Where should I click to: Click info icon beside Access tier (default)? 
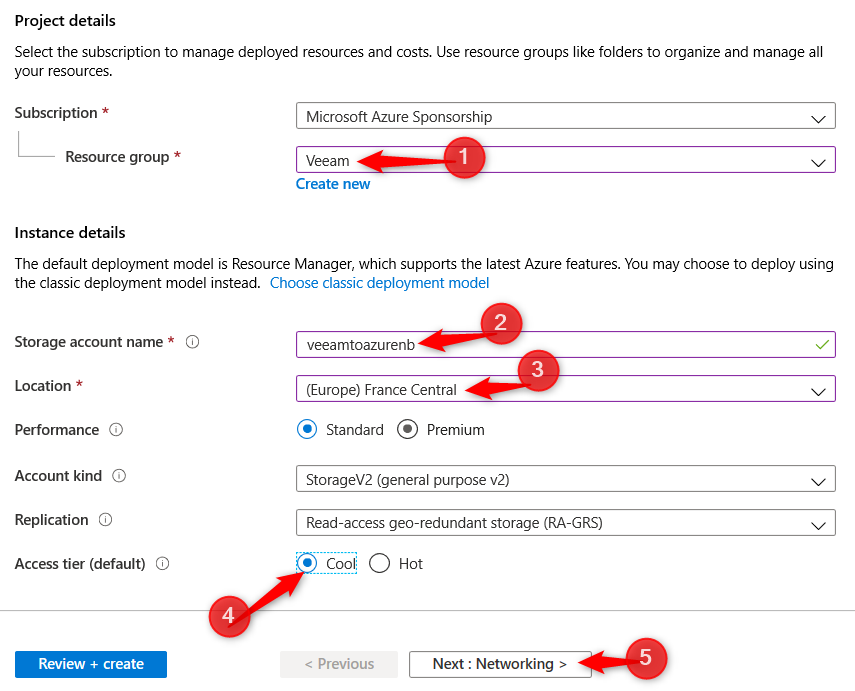coord(163,564)
